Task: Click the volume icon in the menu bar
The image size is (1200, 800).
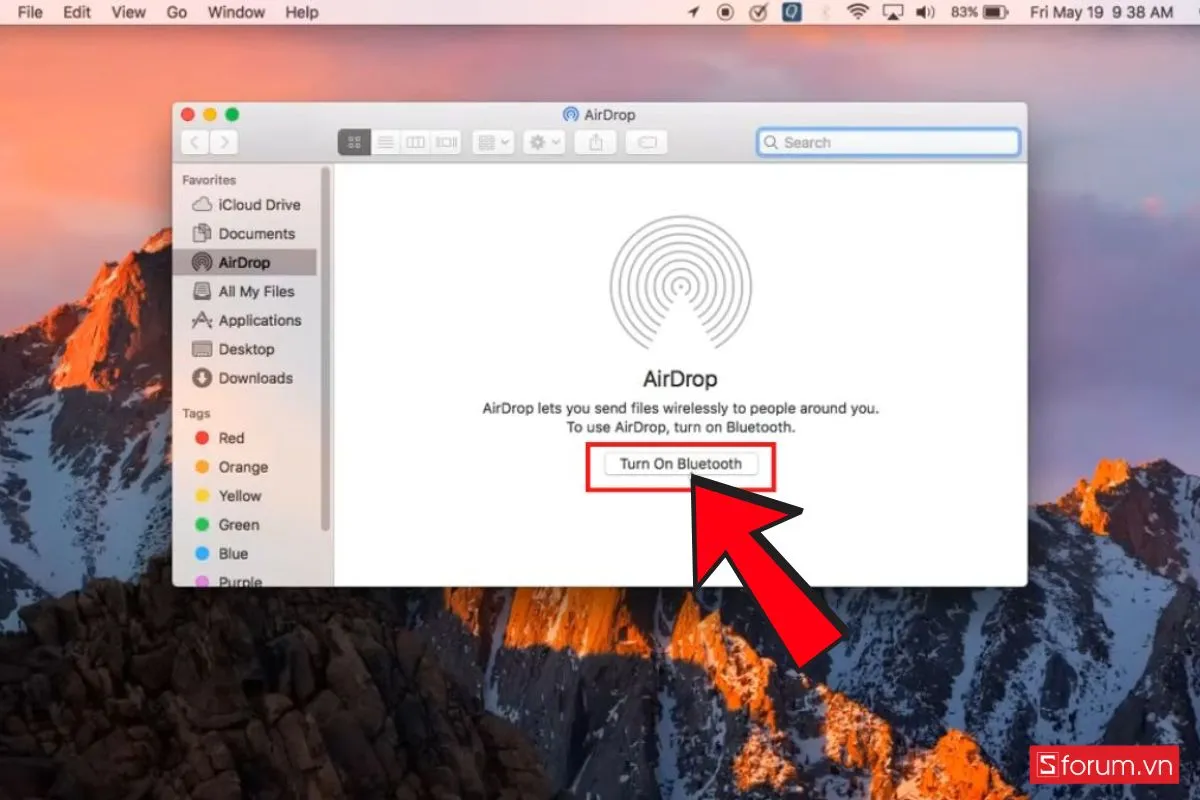Action: point(924,12)
